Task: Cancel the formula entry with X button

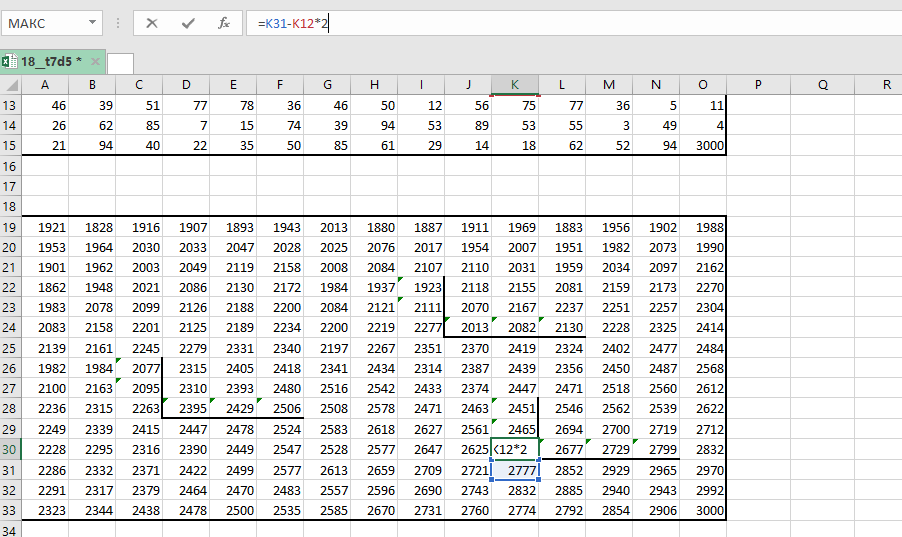Action: (152, 22)
